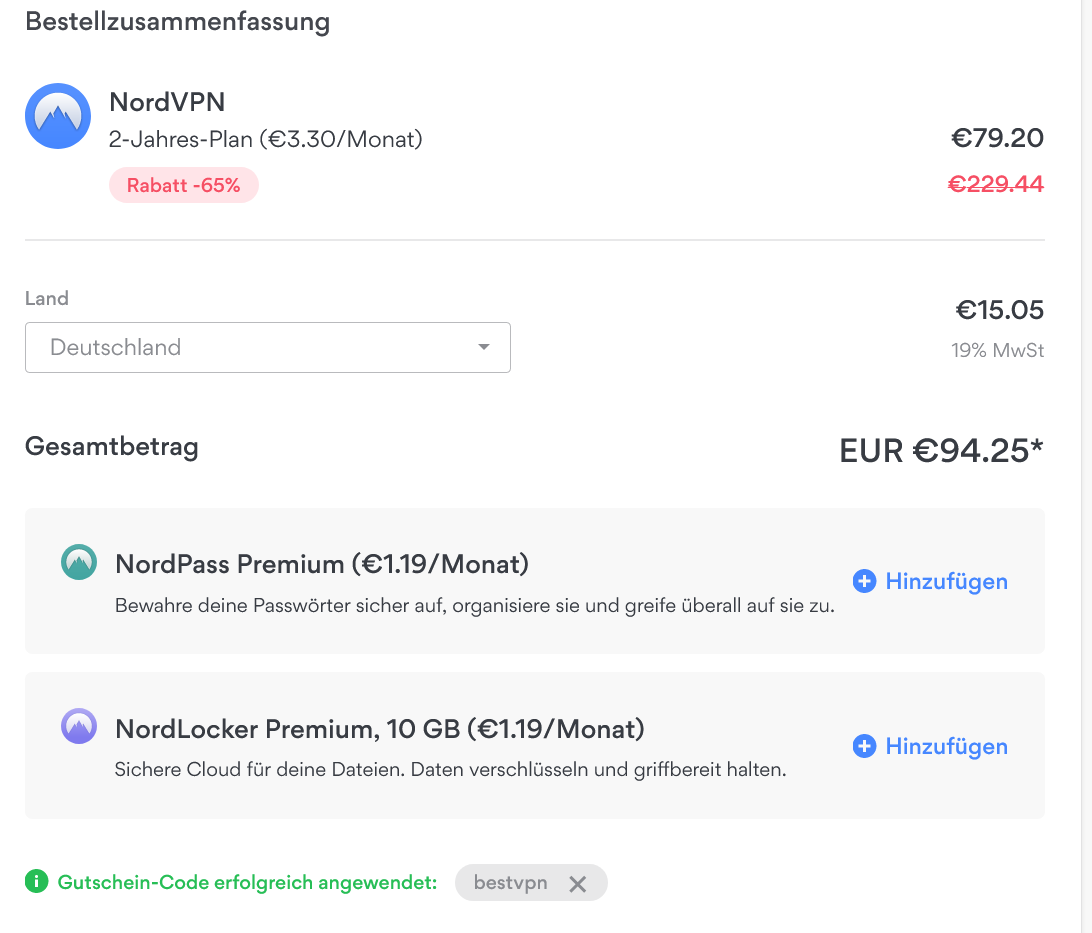This screenshot has height=933, width=1092.
Task: Click the Rabatt -65% discount badge
Action: point(184,185)
